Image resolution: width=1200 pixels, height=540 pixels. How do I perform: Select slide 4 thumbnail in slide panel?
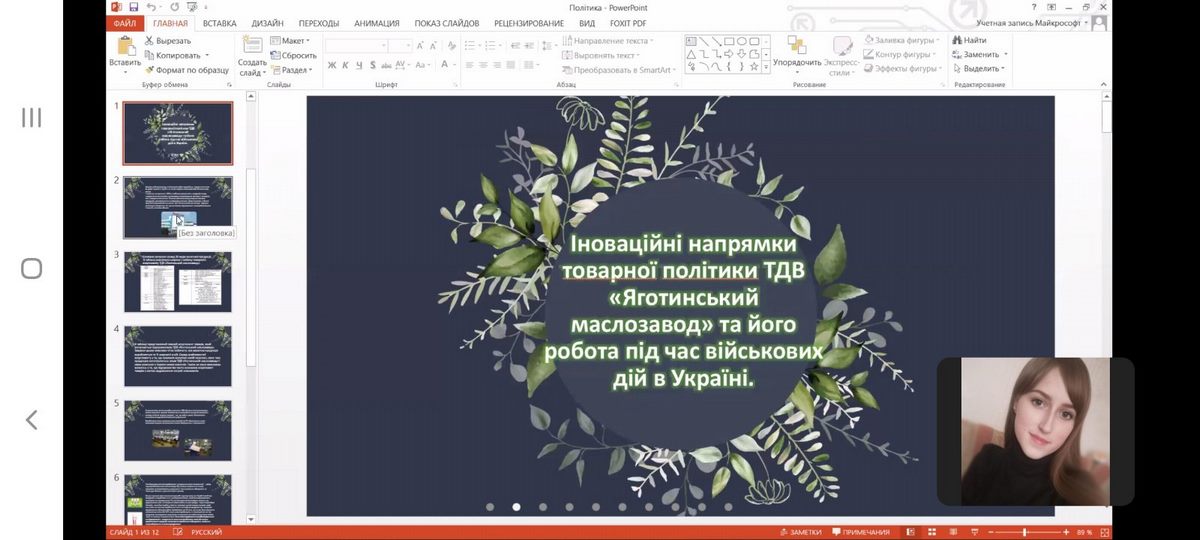[x=177, y=355]
